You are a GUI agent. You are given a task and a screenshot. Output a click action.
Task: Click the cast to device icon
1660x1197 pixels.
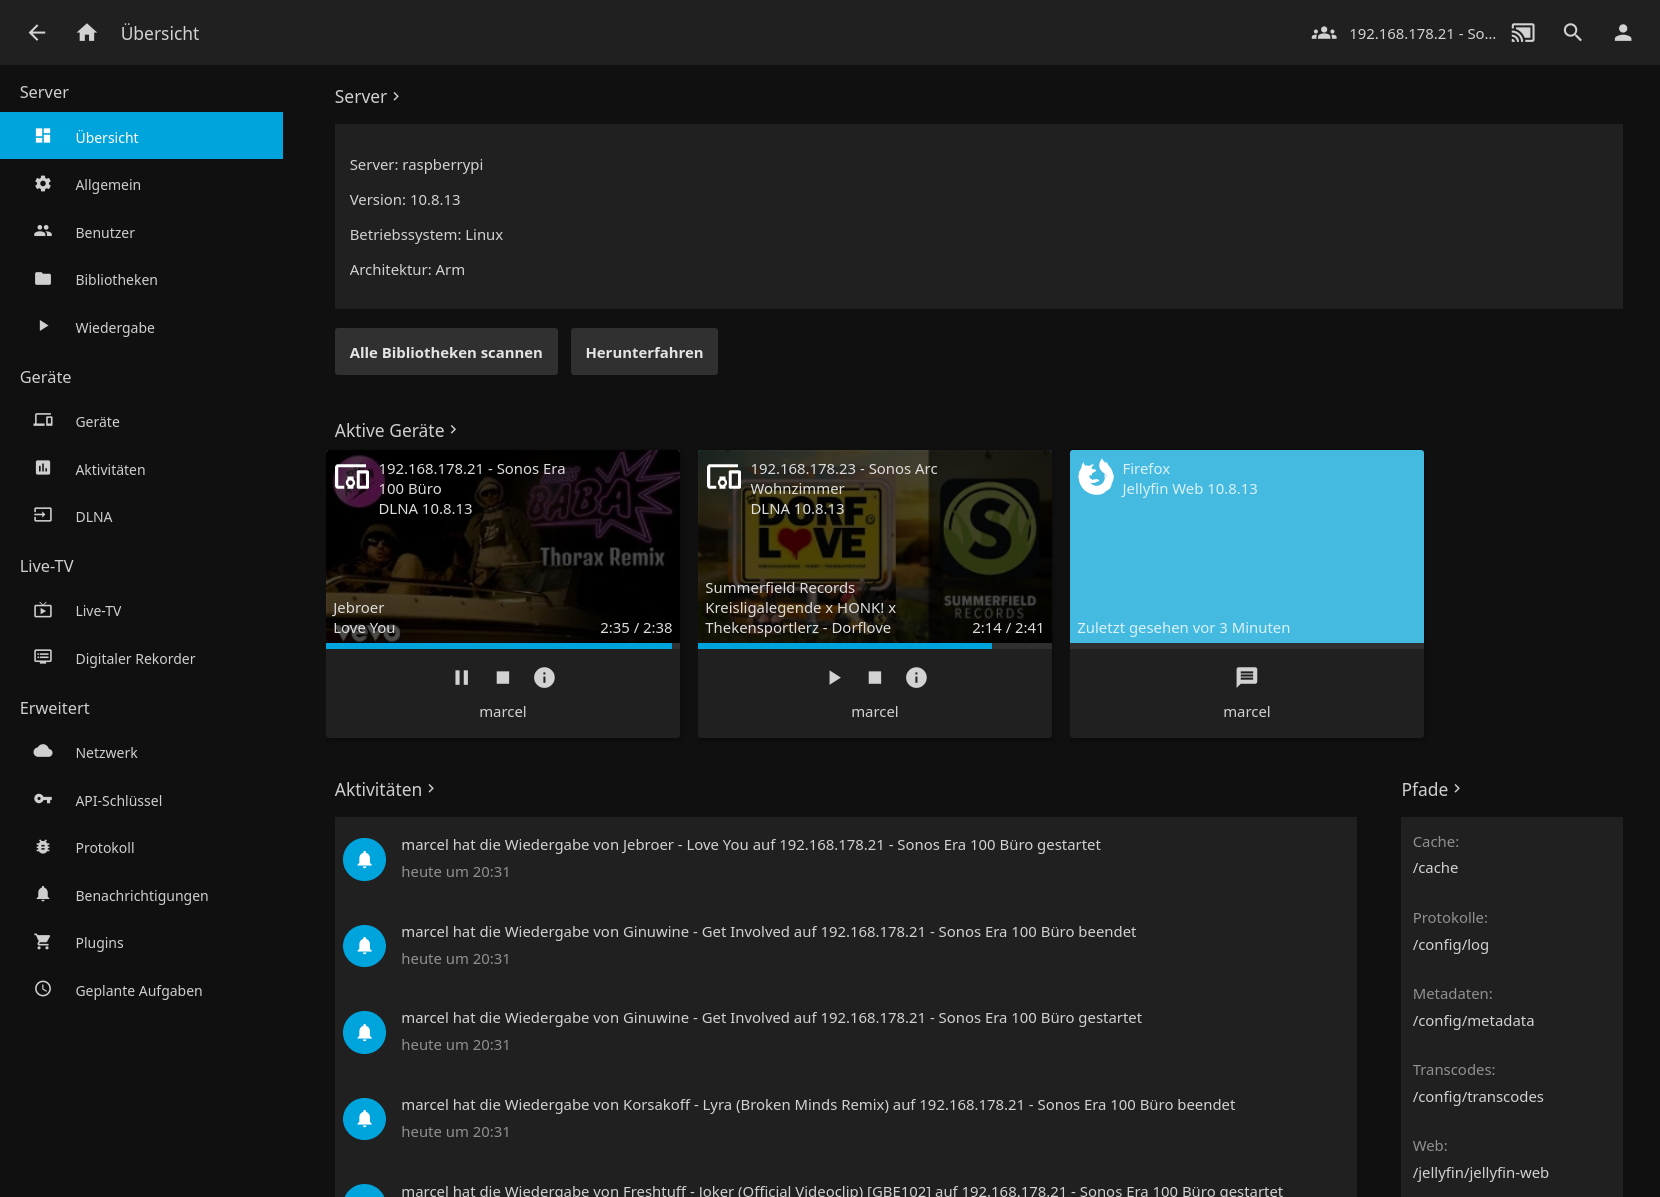(x=1523, y=33)
